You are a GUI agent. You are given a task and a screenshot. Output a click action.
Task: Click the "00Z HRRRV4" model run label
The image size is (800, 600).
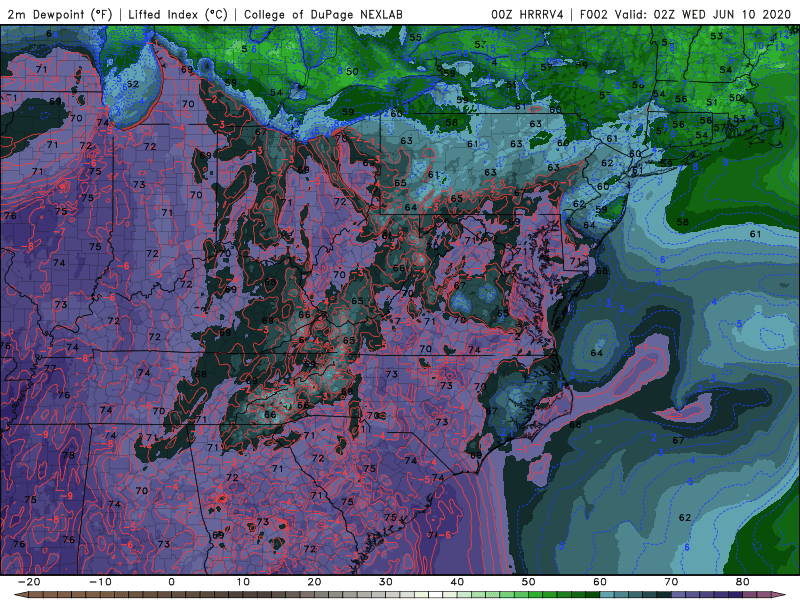click(527, 14)
